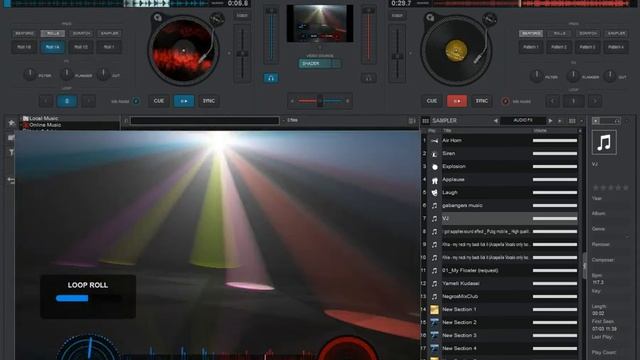
Task: Open the Shader video source dropdown
Action: [319, 64]
